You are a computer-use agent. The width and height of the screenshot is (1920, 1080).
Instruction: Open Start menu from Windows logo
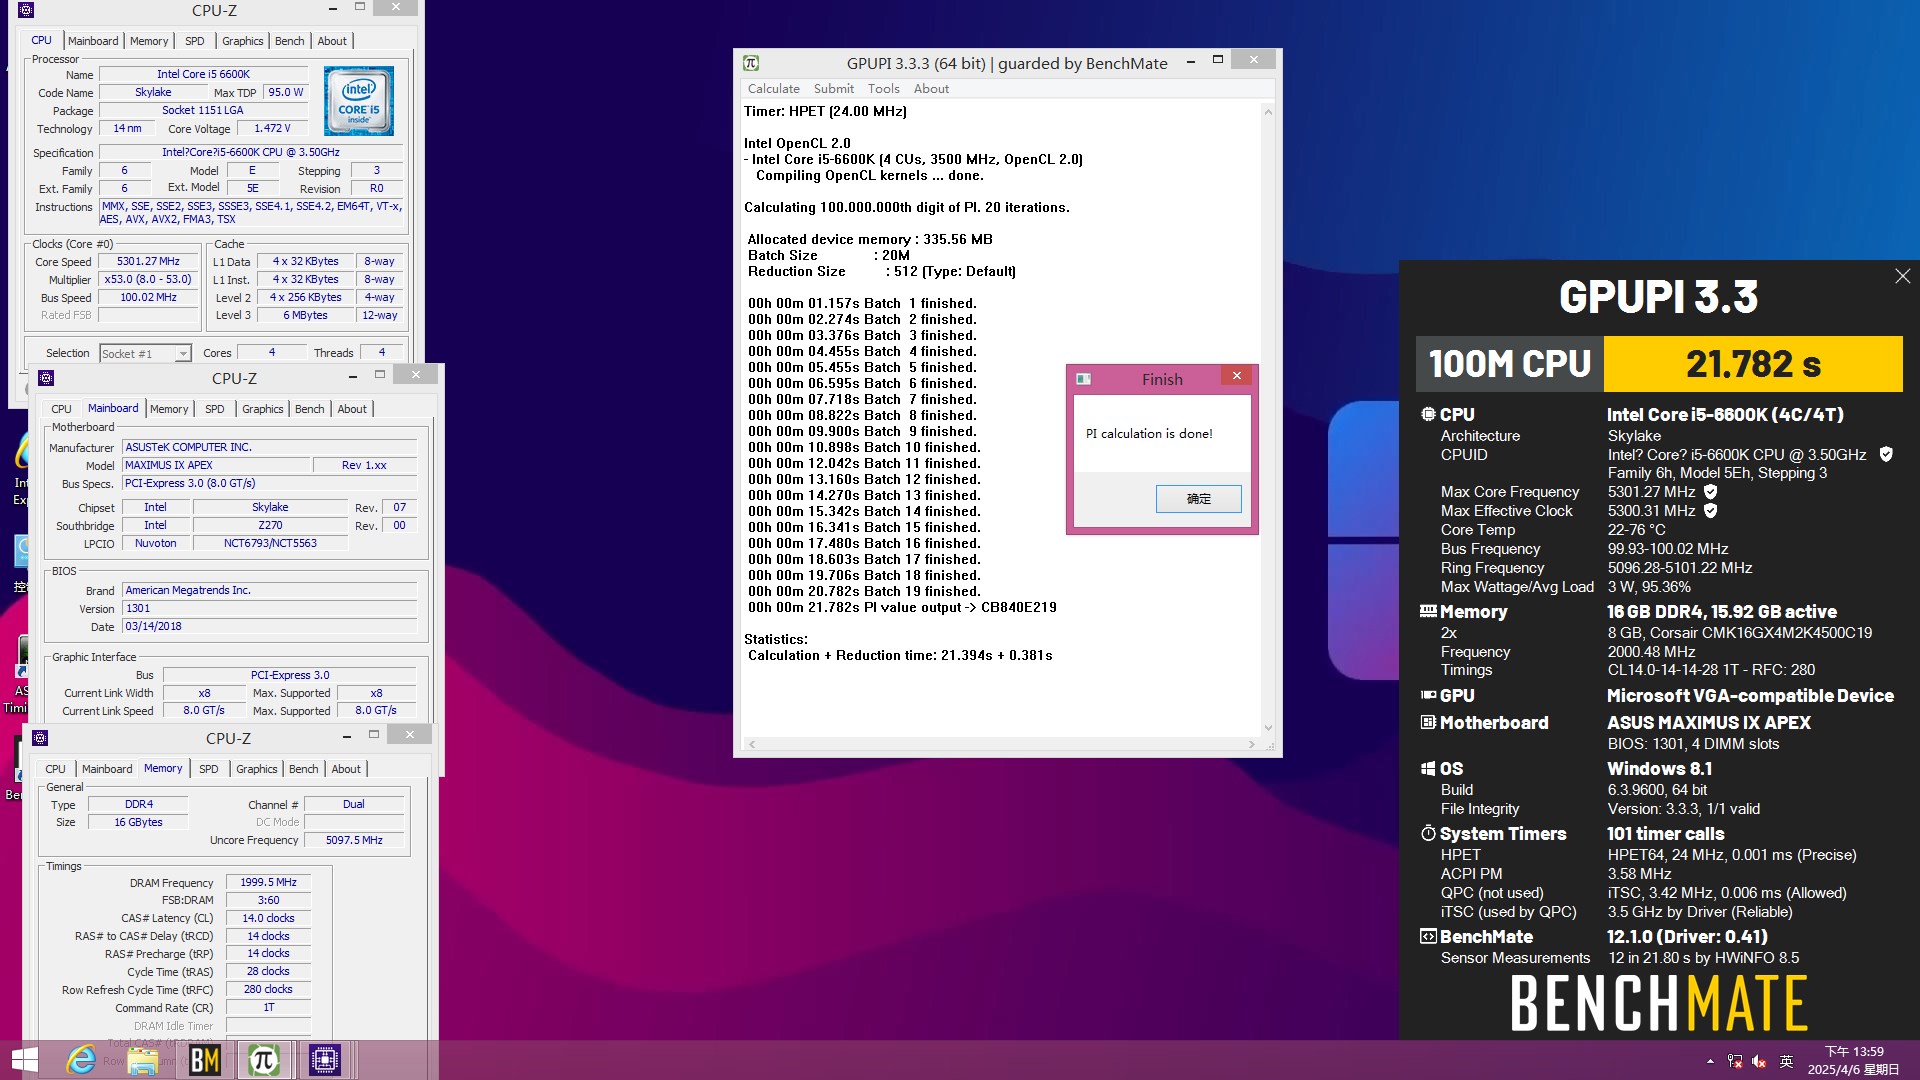[24, 1060]
